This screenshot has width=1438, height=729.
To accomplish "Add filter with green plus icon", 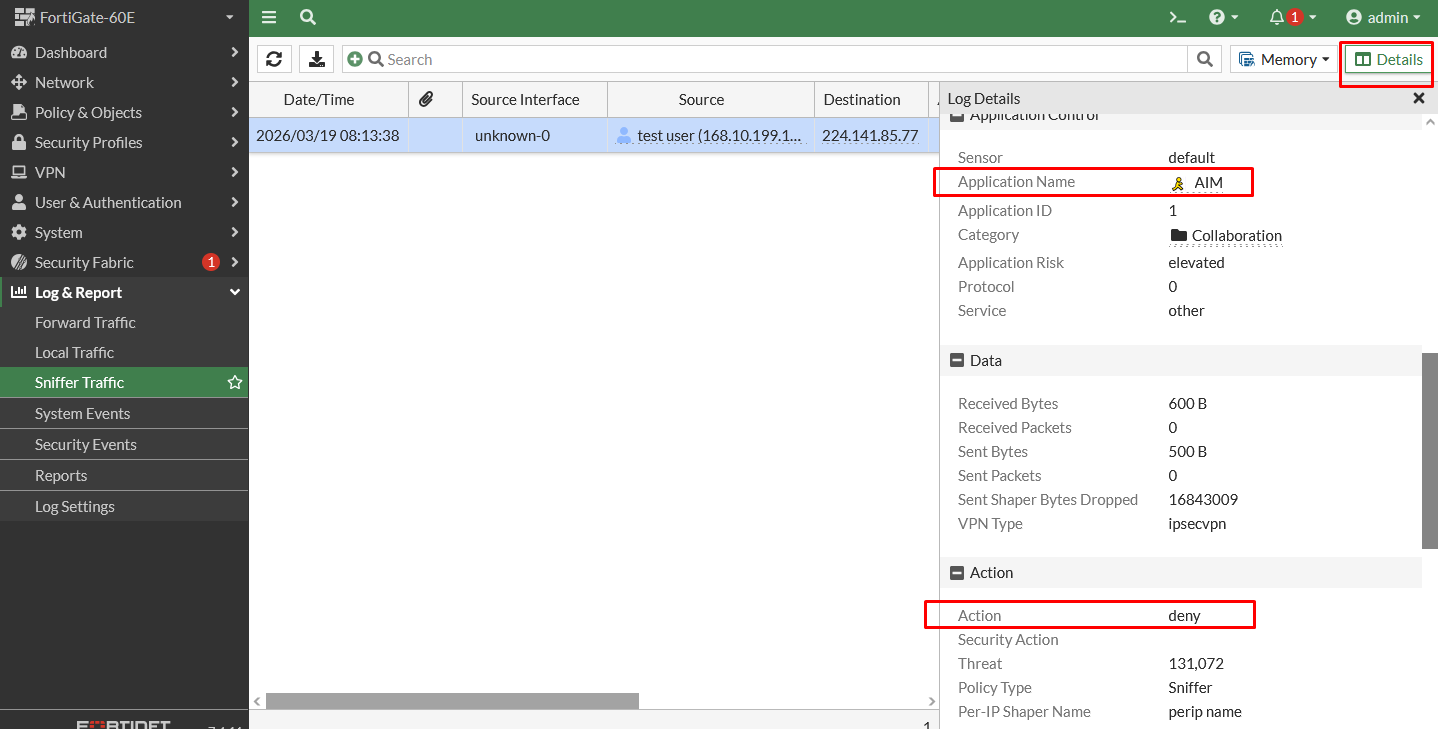I will (354, 60).
